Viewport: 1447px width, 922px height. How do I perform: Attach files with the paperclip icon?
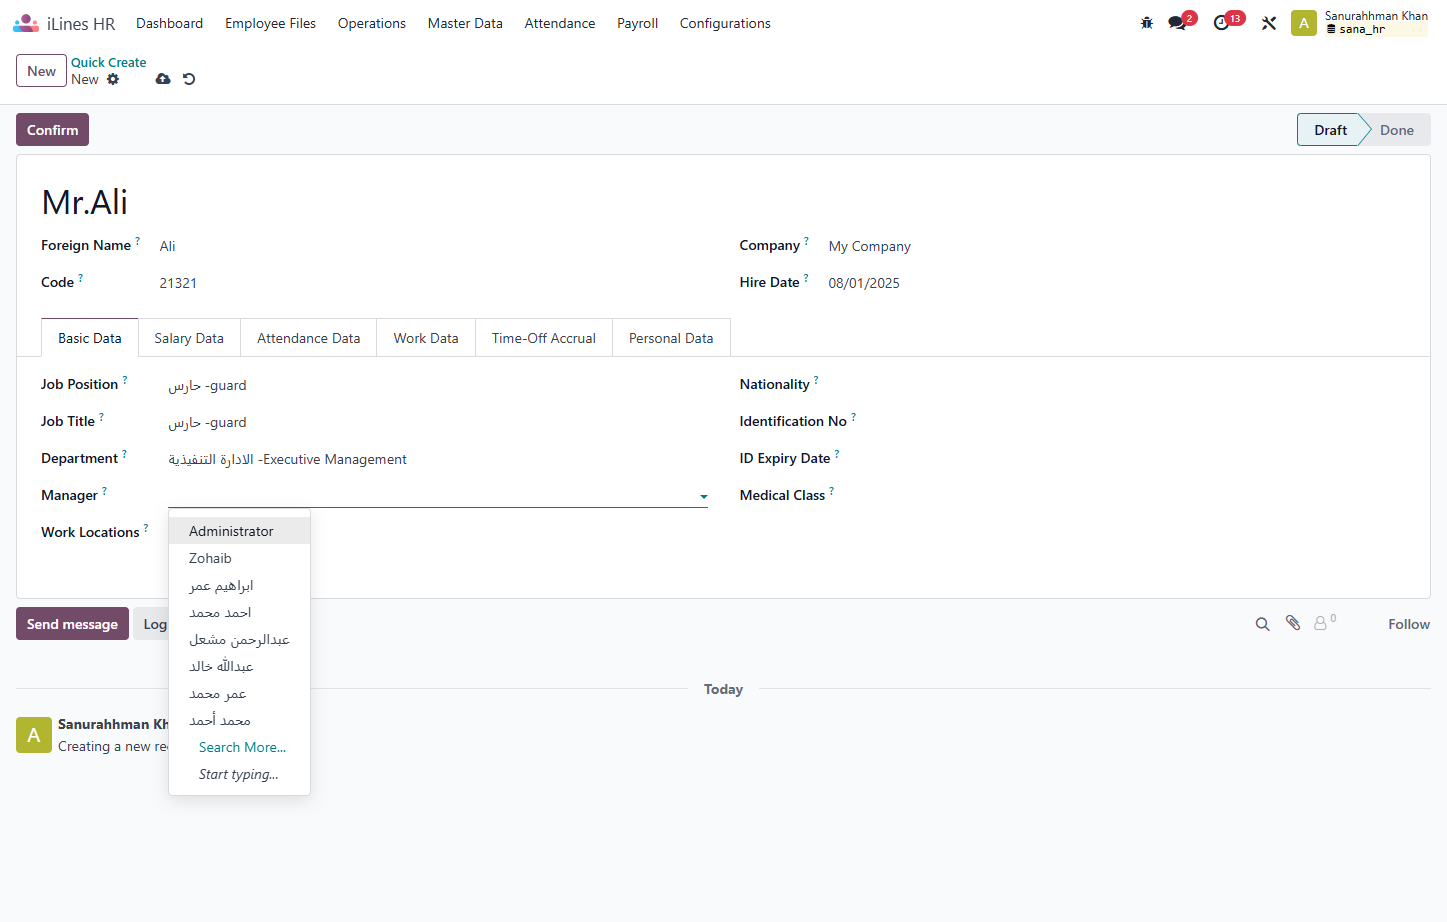(x=1293, y=623)
